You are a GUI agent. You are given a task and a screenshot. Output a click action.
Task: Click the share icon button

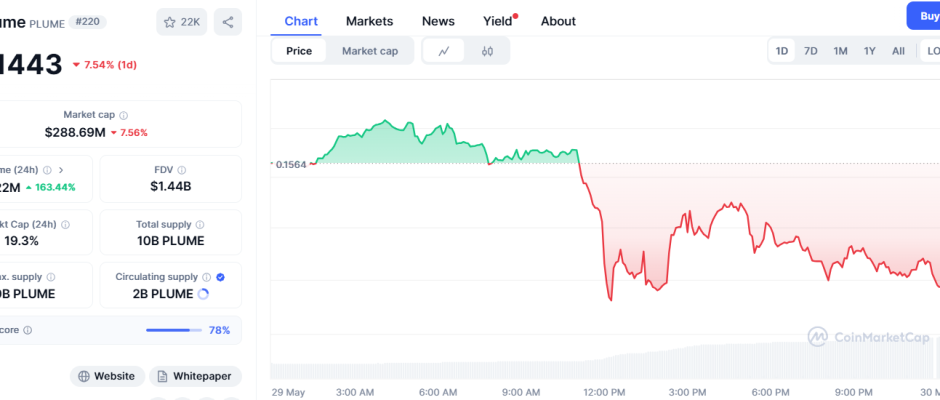coord(228,22)
